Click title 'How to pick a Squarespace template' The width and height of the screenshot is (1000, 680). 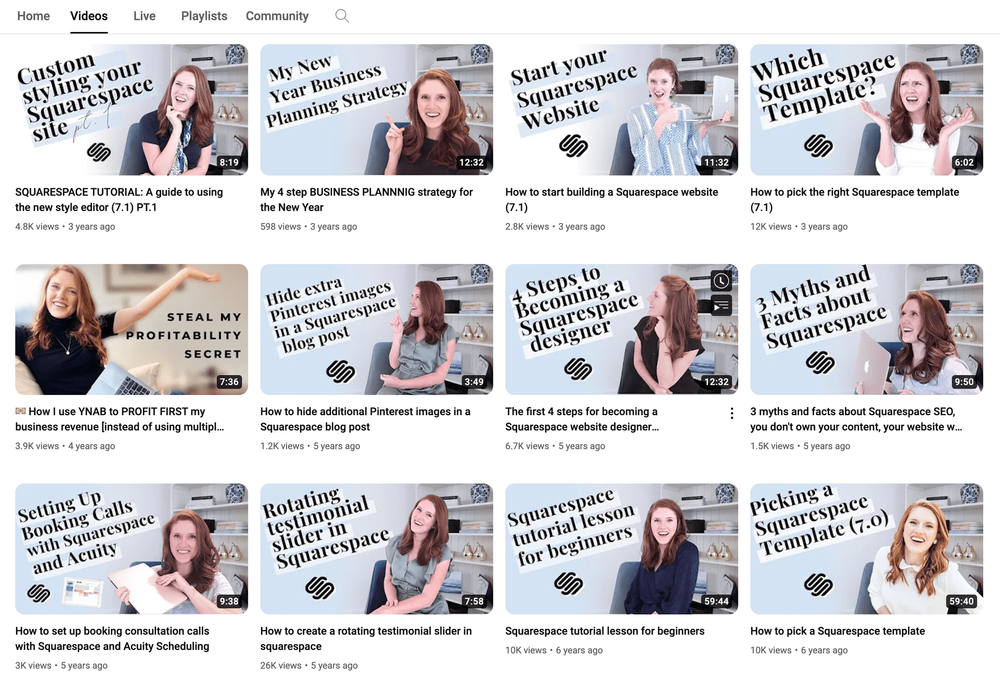click(x=837, y=631)
